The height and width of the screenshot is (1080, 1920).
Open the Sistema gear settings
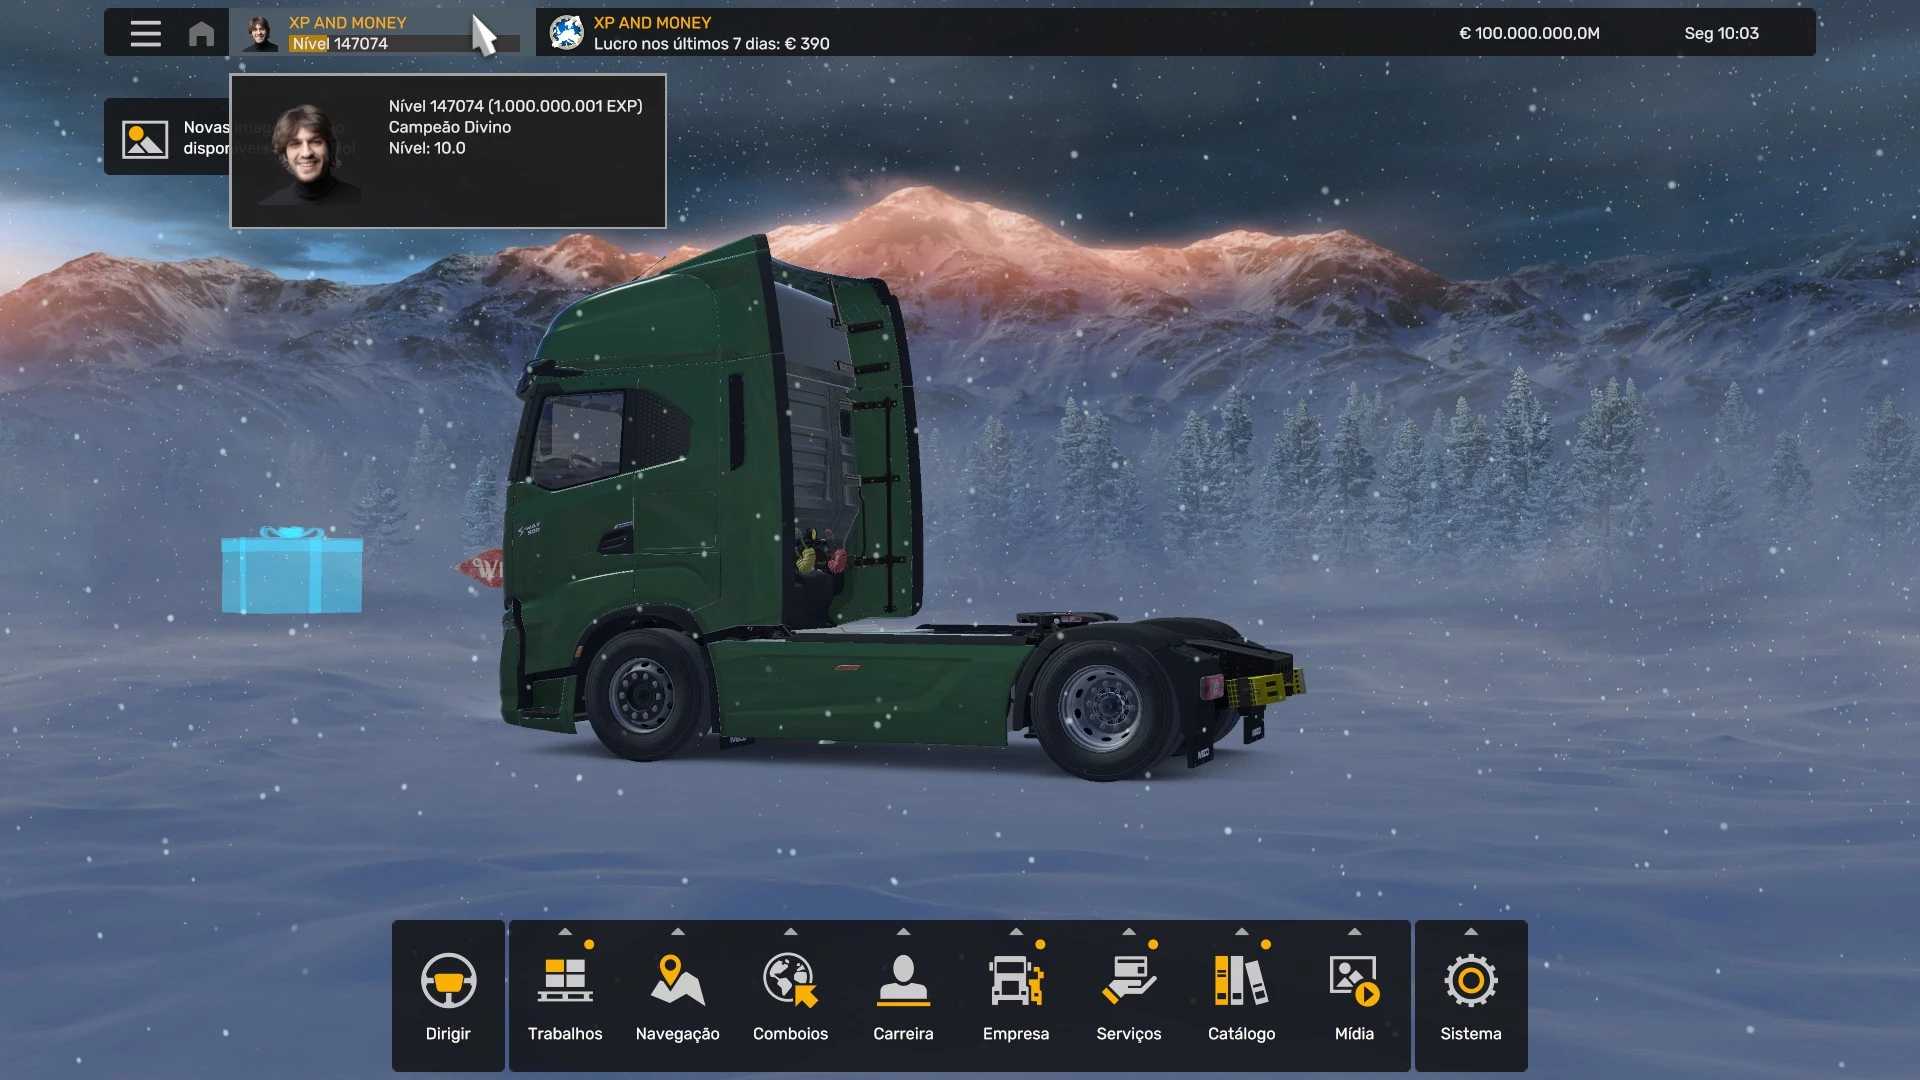(1470, 981)
